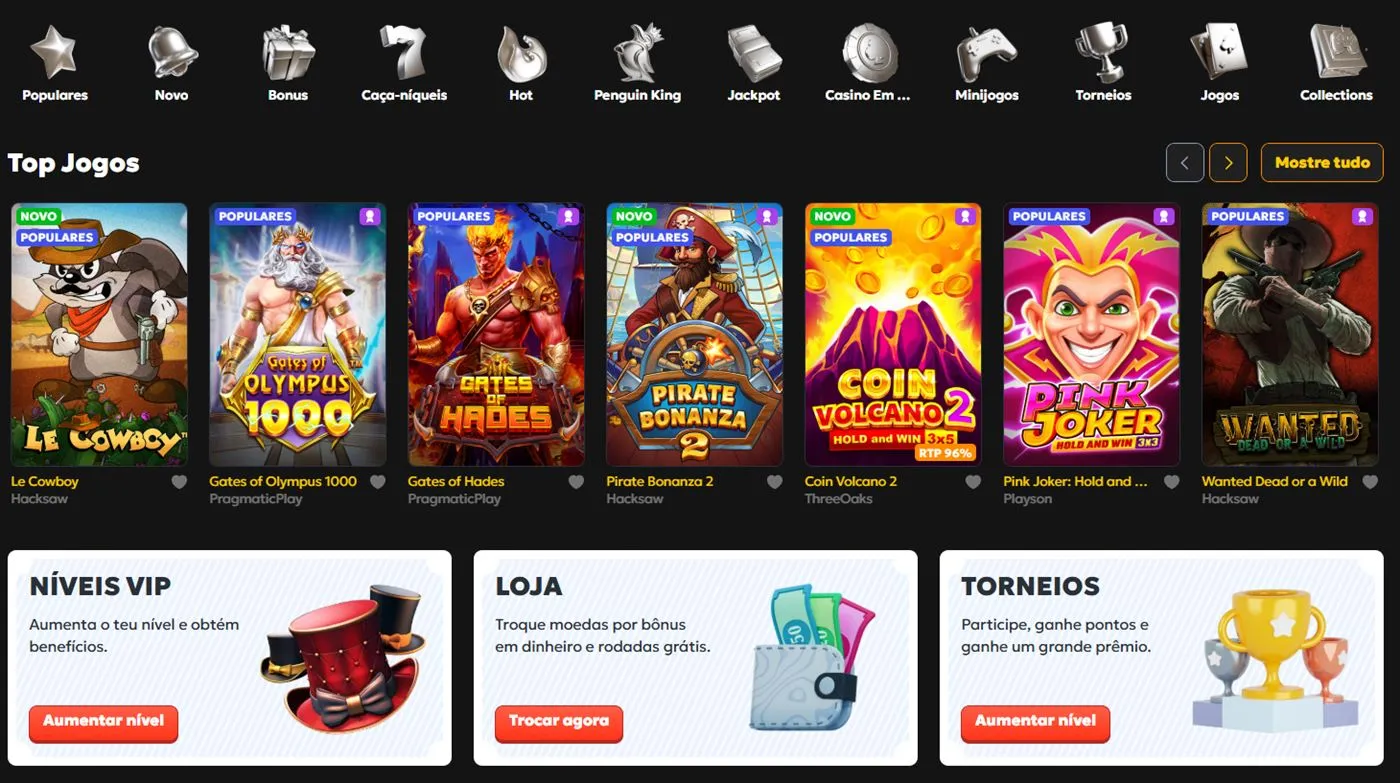Select the Penguin King category icon
The width and height of the screenshot is (1400, 783).
[637, 63]
